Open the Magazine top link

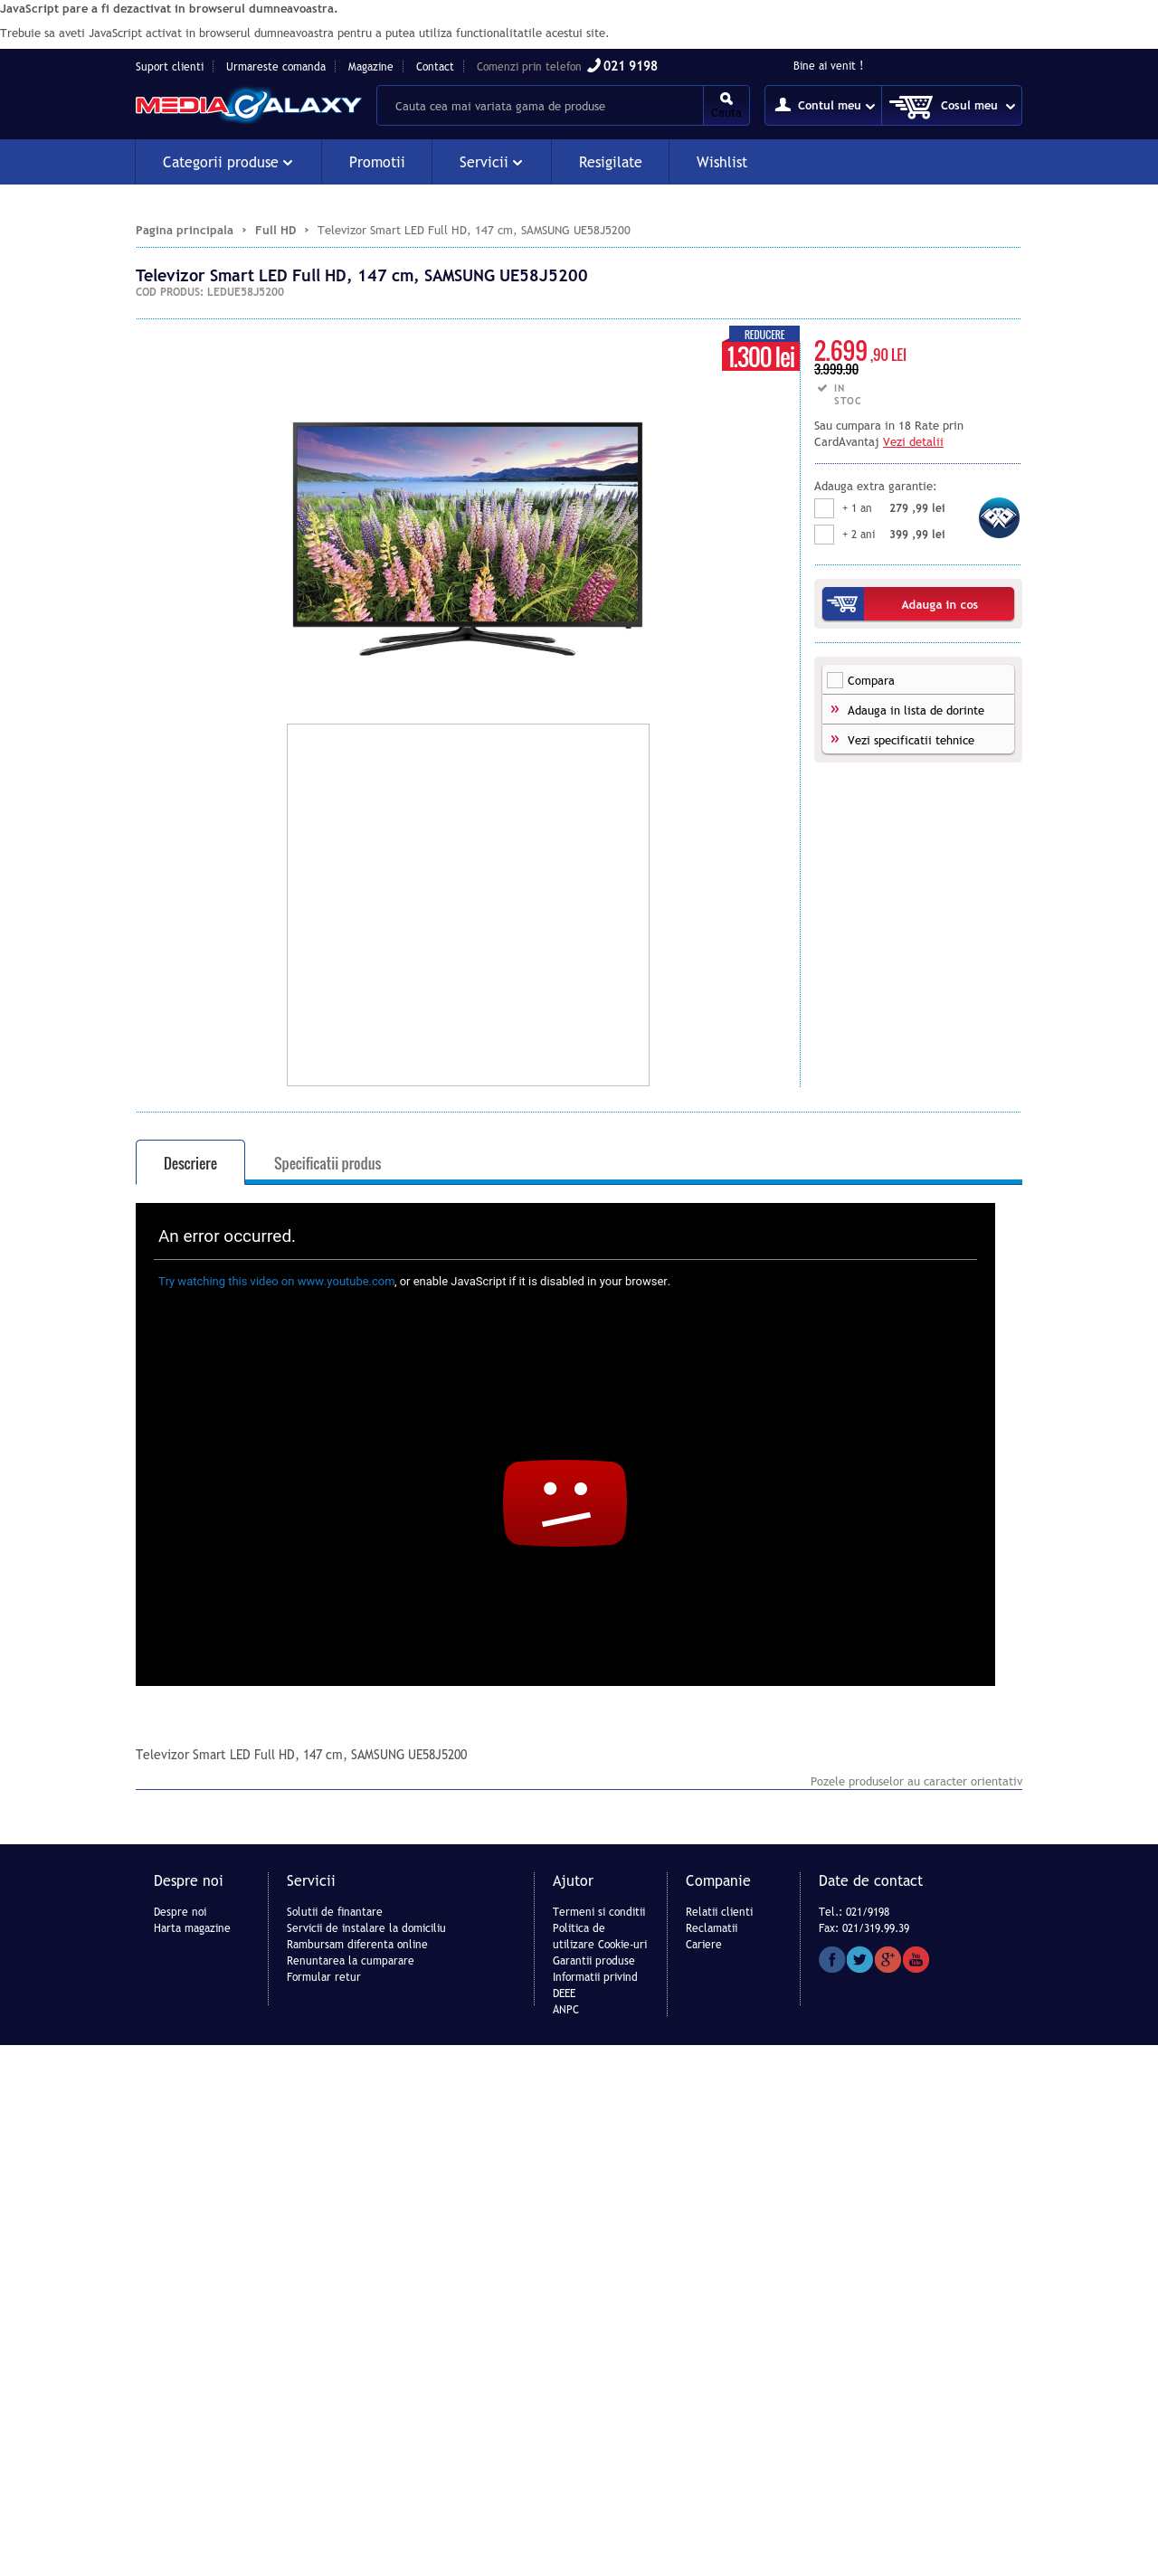coord(370,67)
